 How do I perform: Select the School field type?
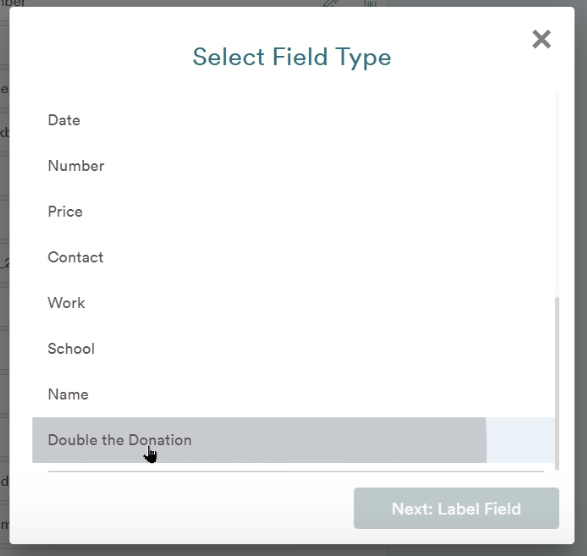pos(294,349)
